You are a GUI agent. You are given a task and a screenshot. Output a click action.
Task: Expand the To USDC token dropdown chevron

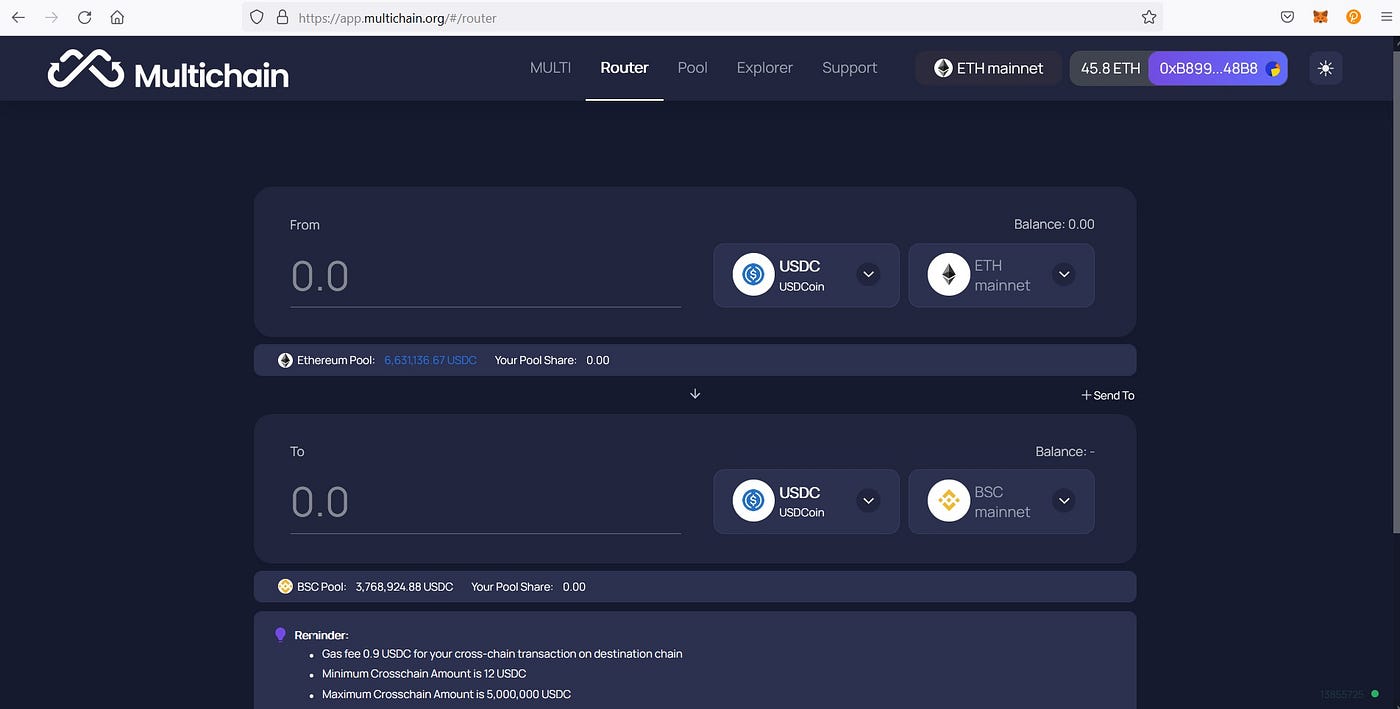coord(868,501)
